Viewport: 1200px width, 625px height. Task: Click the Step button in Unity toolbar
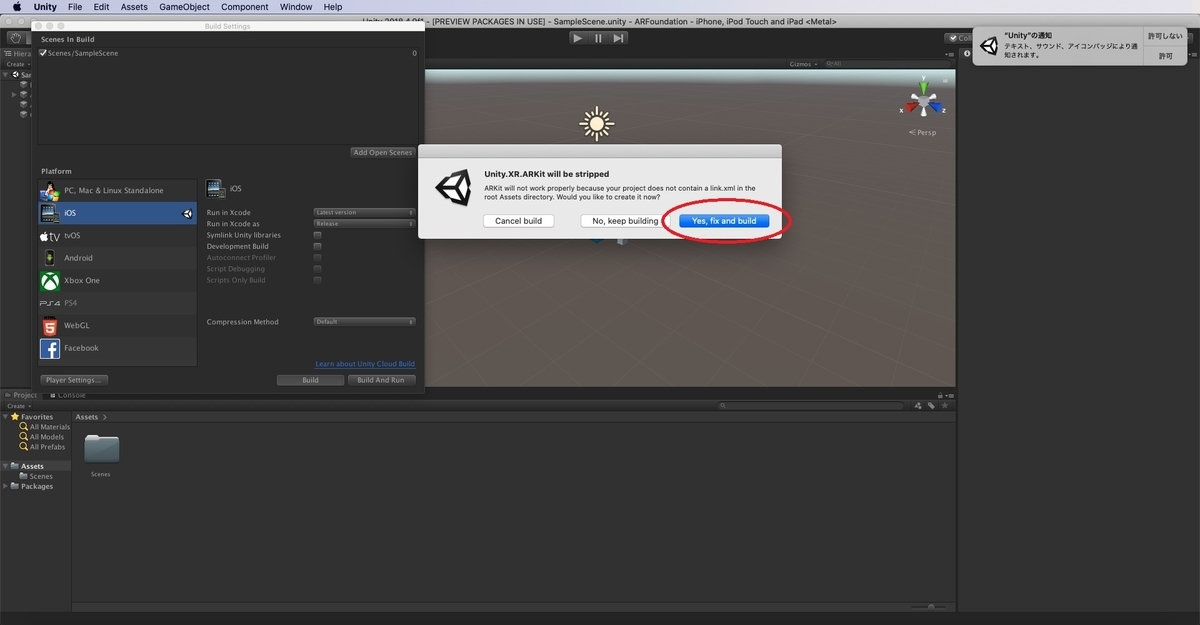tap(619, 38)
